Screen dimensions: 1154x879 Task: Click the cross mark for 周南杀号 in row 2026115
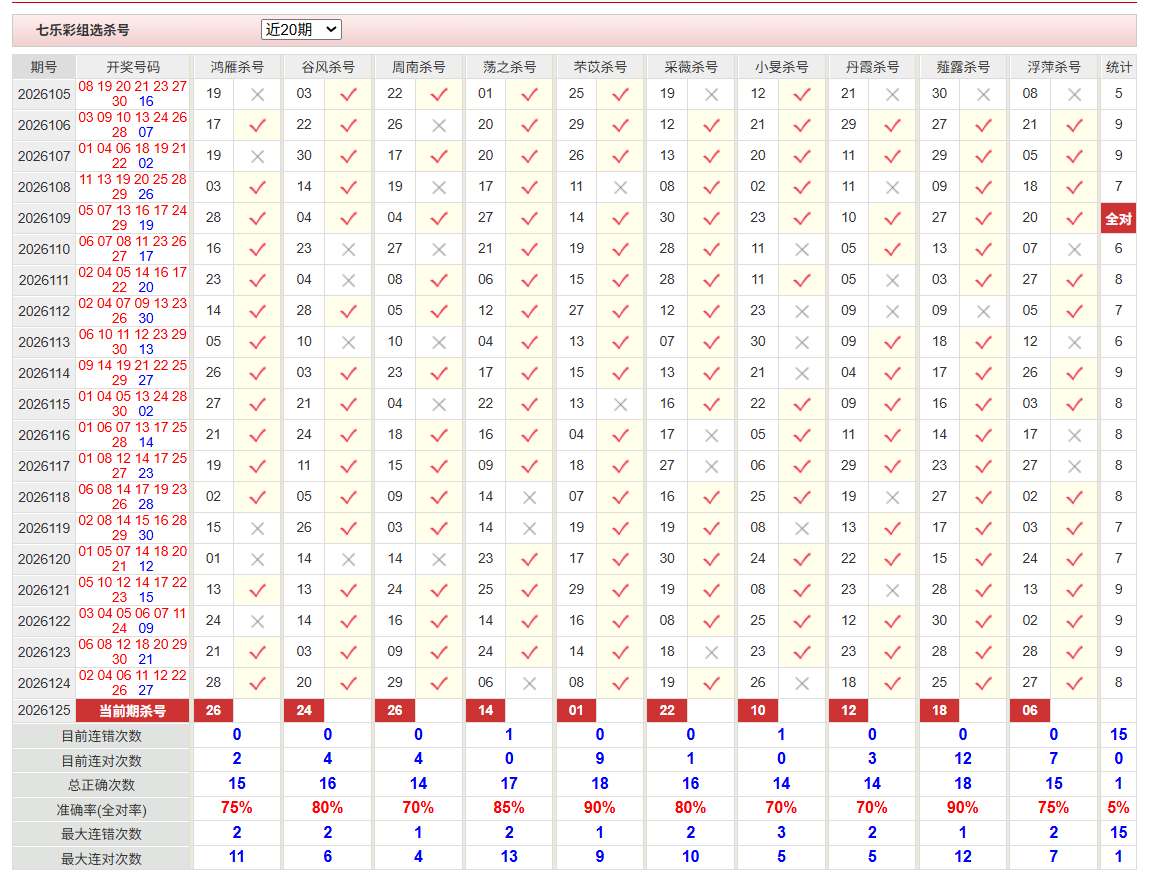click(439, 404)
